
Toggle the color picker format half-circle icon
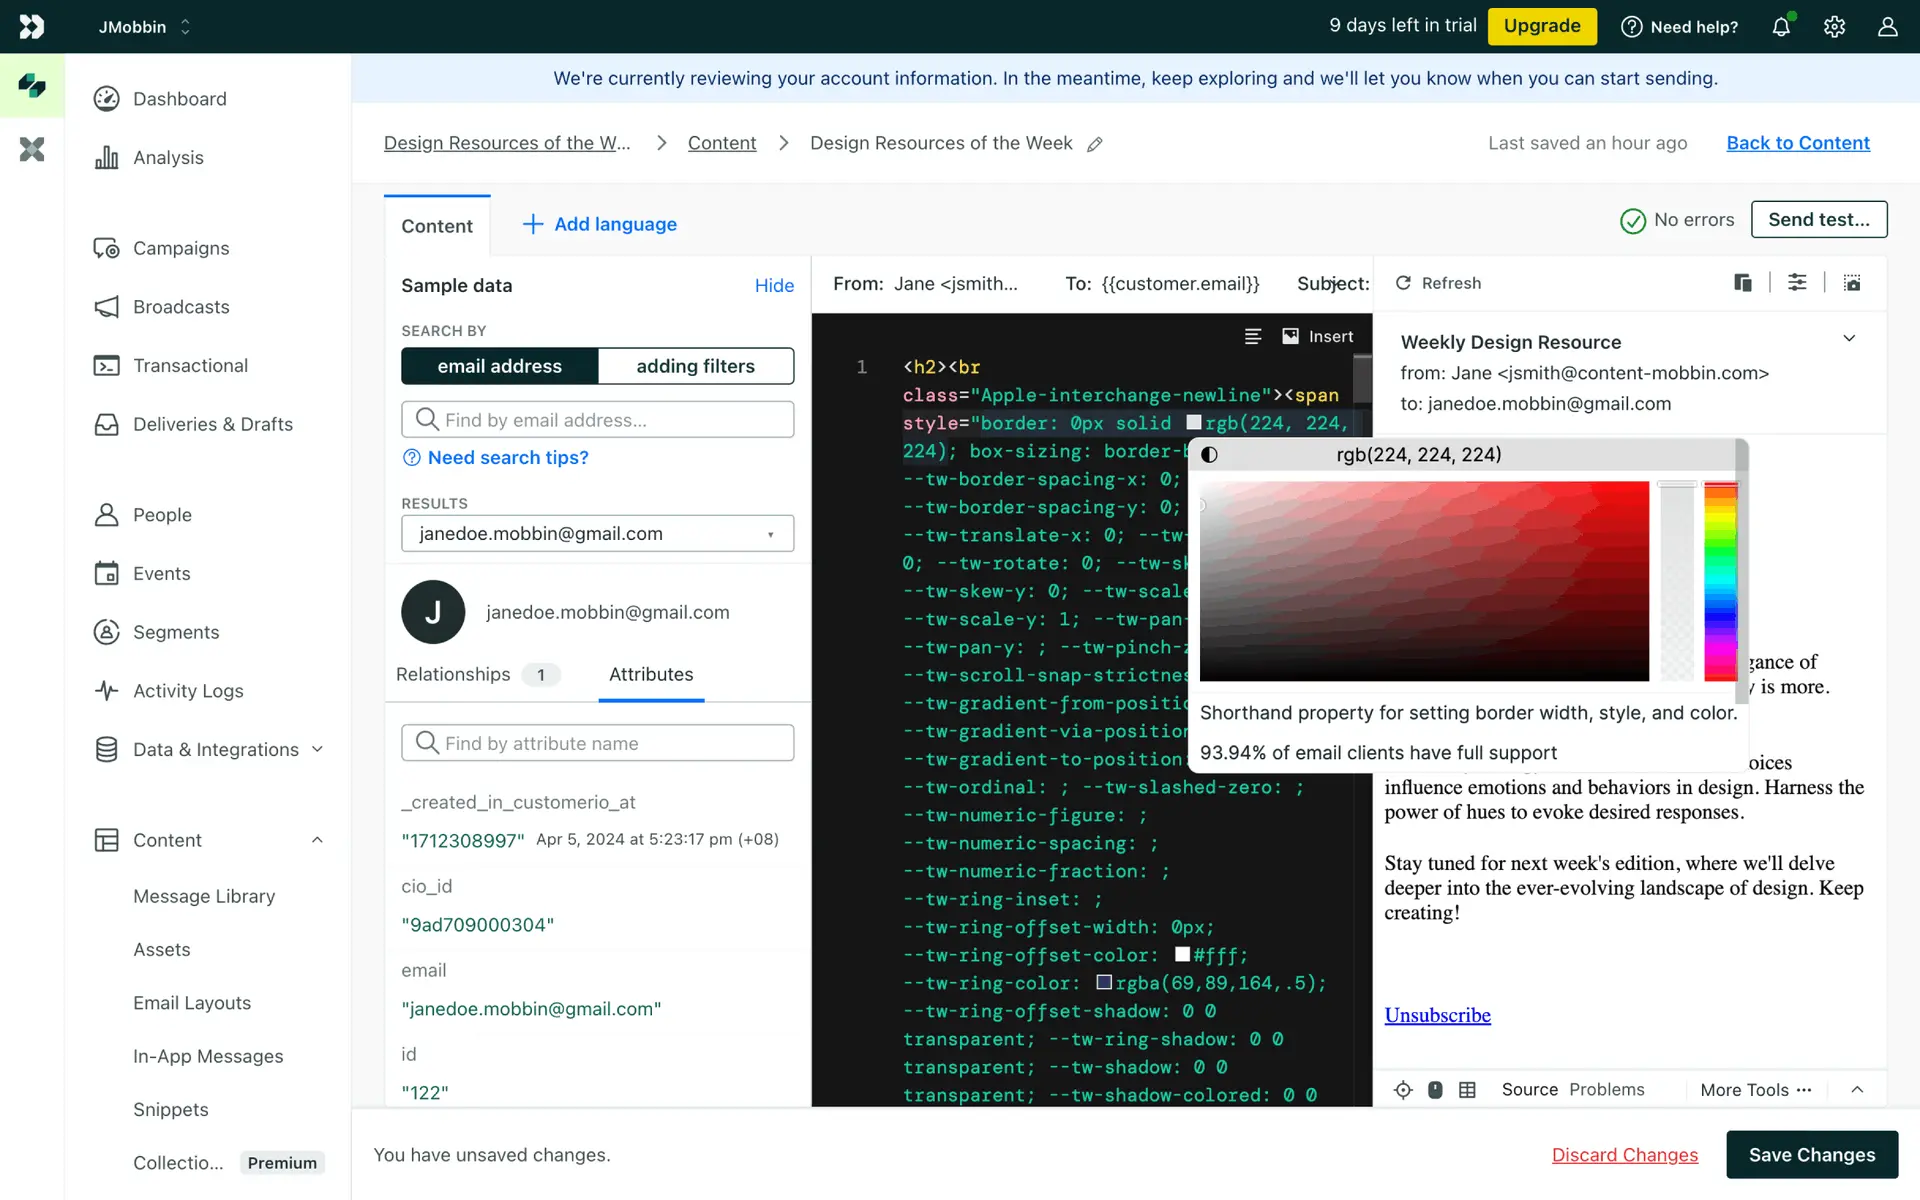tap(1209, 455)
